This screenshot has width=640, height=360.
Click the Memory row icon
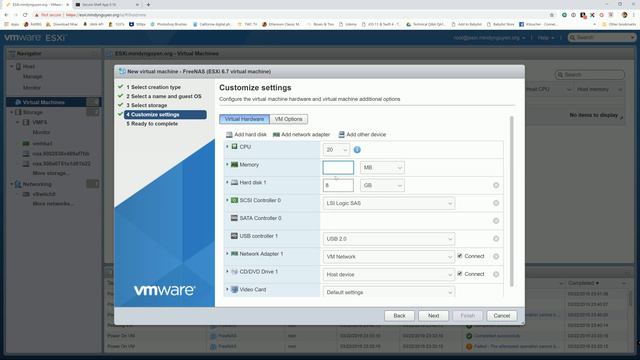(x=234, y=164)
